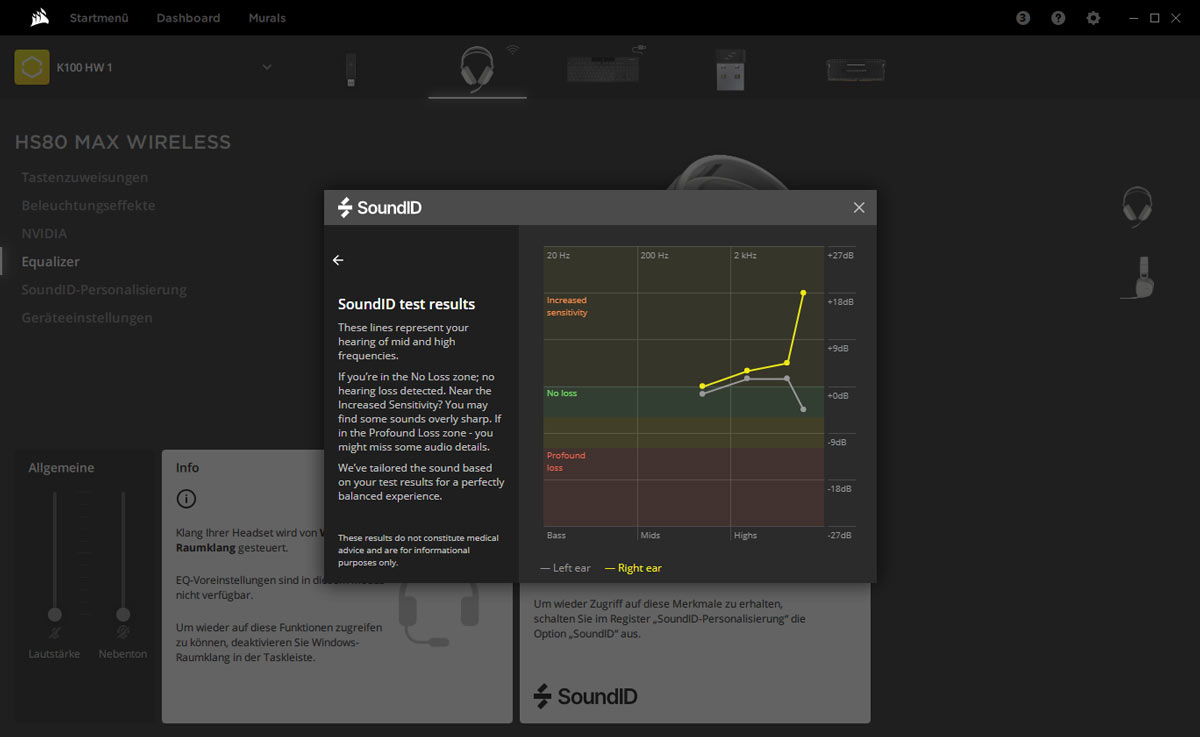Select Tastenzuweisungen in the sidebar
1200x737 pixels.
tap(85, 177)
